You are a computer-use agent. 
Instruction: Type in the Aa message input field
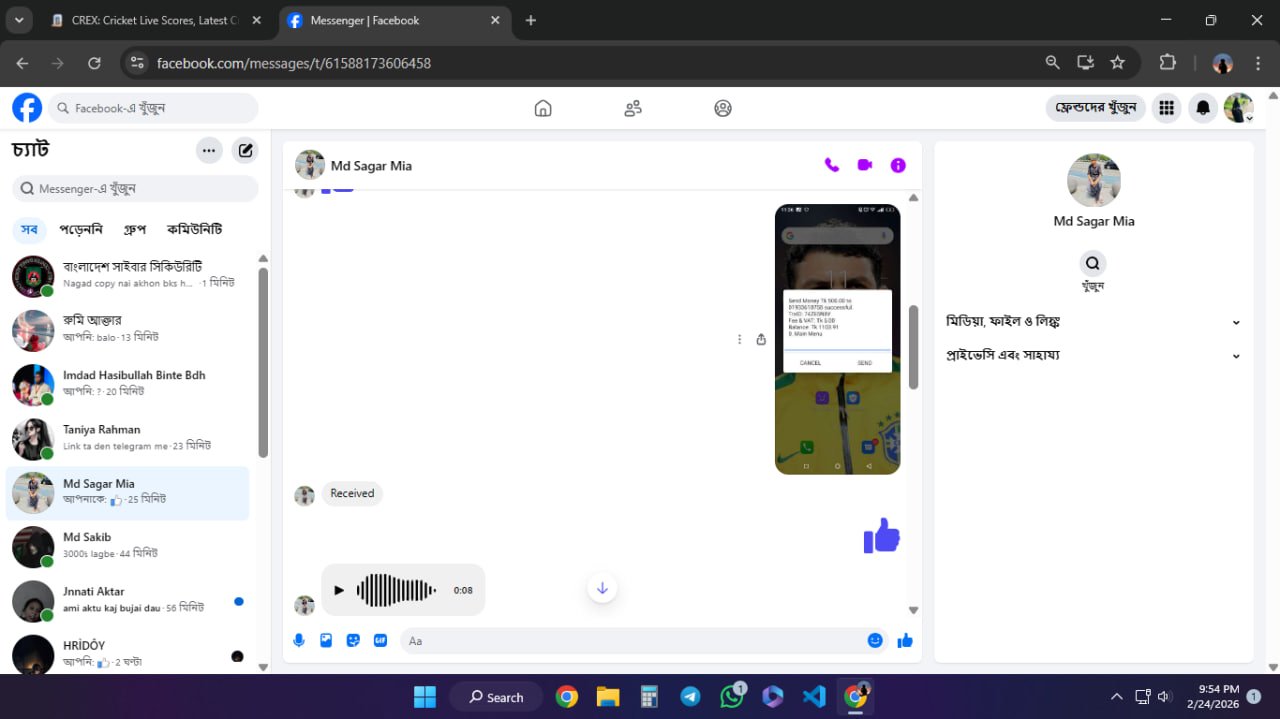[600, 640]
